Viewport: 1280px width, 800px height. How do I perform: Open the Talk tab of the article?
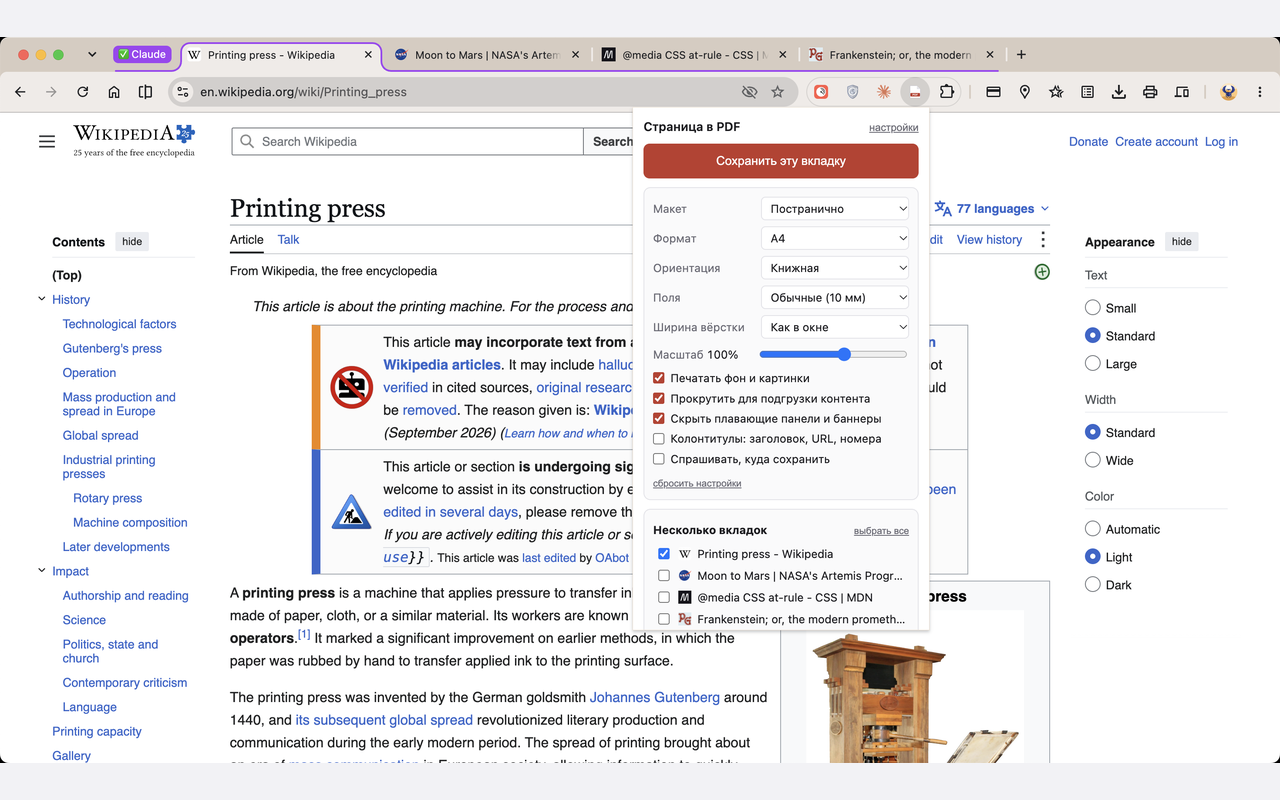[x=288, y=240]
